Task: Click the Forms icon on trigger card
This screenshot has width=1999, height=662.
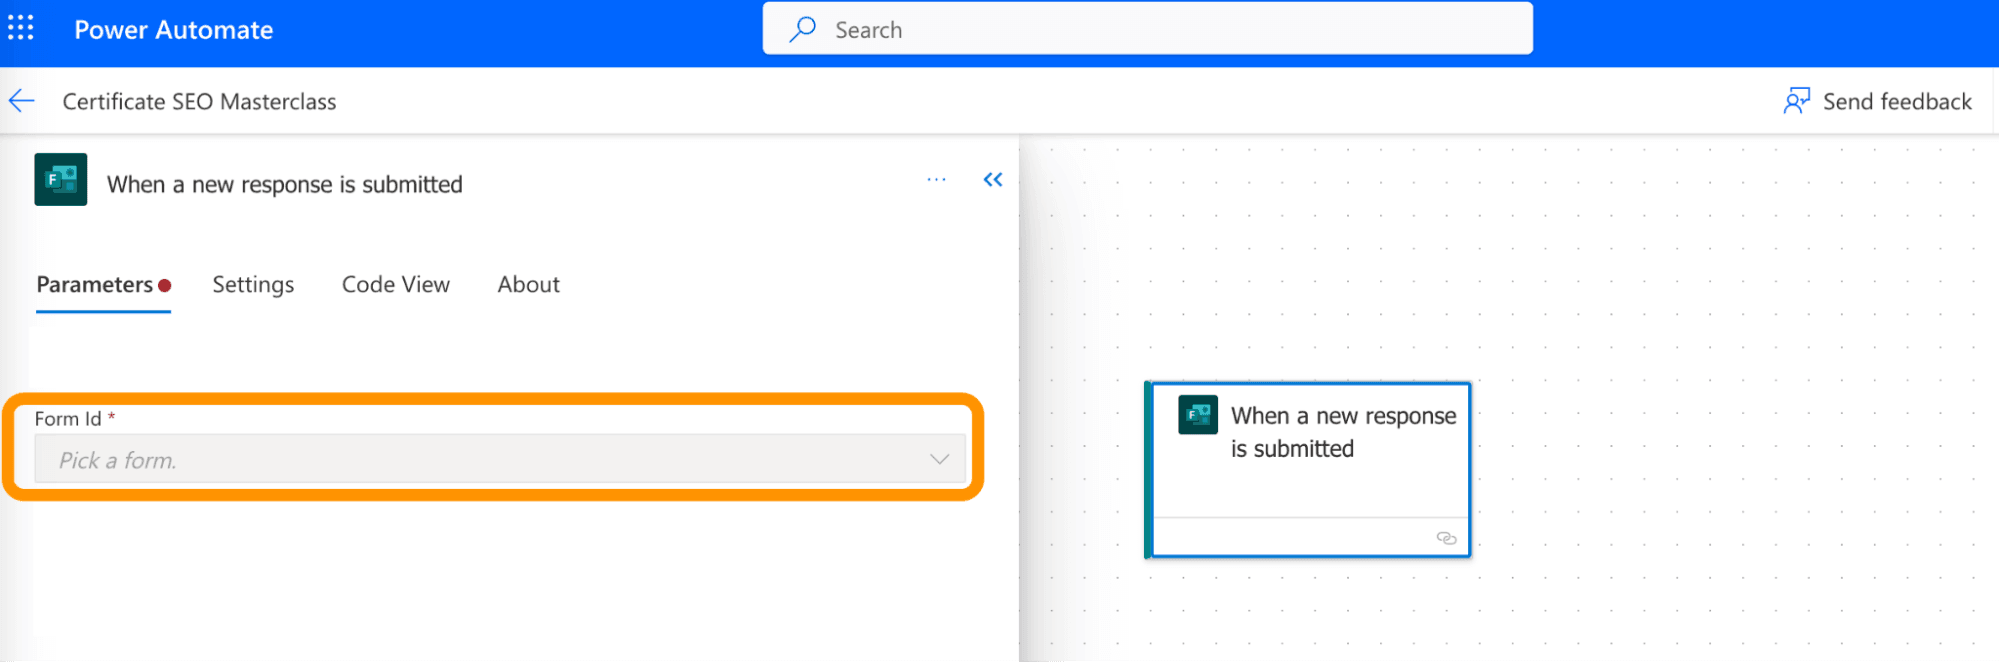Action: click(x=1198, y=415)
